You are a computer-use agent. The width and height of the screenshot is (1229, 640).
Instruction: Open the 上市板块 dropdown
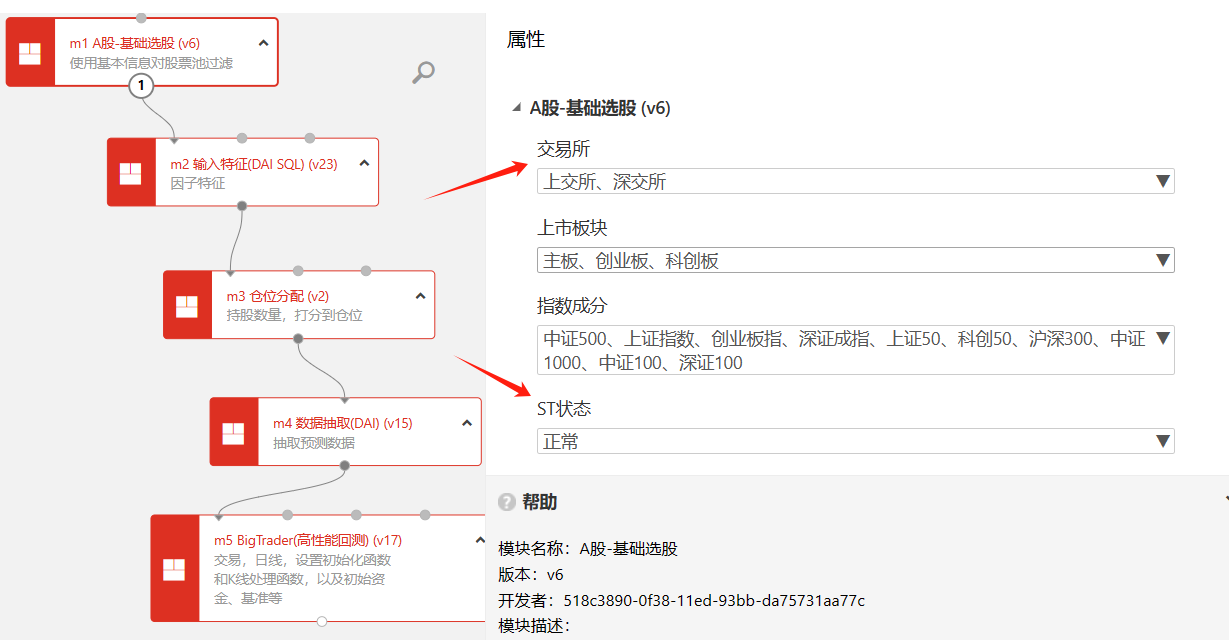tap(1162, 260)
